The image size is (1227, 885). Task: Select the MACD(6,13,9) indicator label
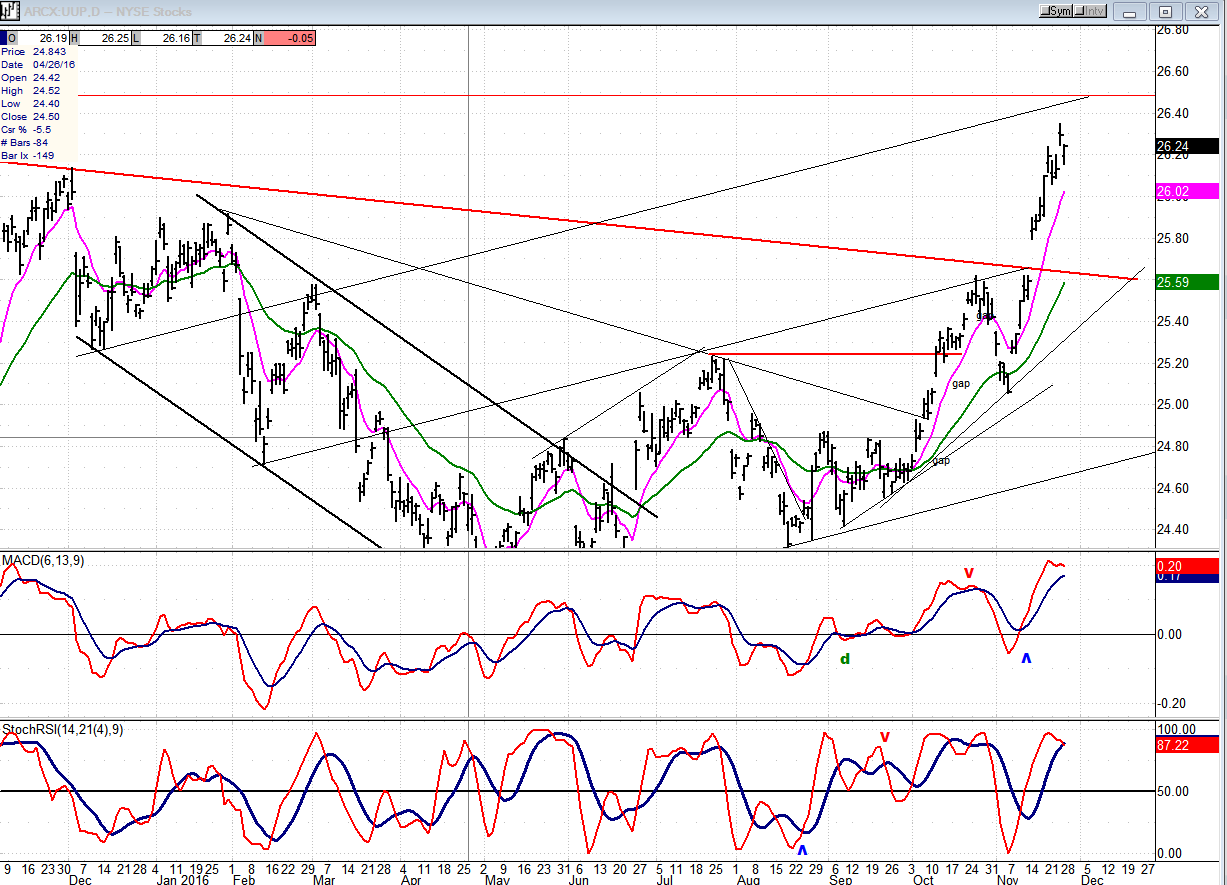tap(43, 560)
